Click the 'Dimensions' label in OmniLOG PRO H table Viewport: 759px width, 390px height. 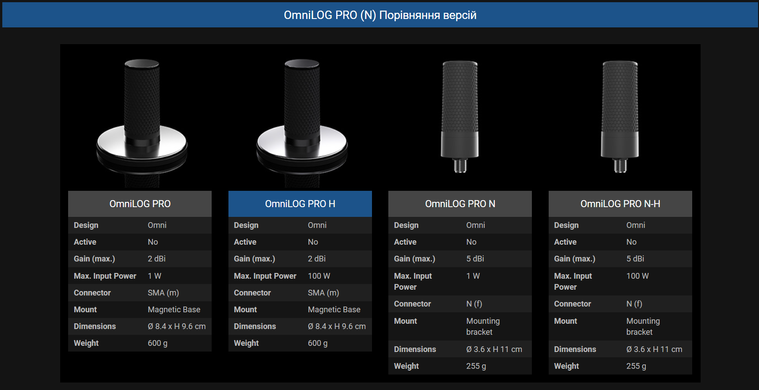[x=255, y=326]
